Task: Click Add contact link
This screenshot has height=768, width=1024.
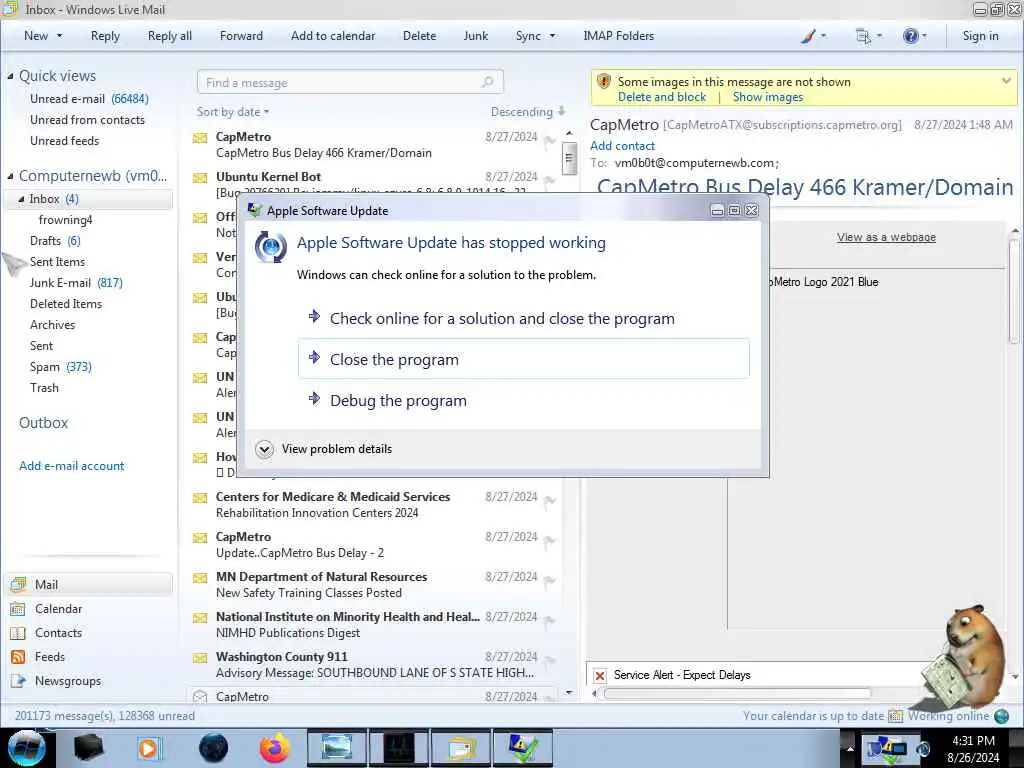Action: click(x=622, y=146)
